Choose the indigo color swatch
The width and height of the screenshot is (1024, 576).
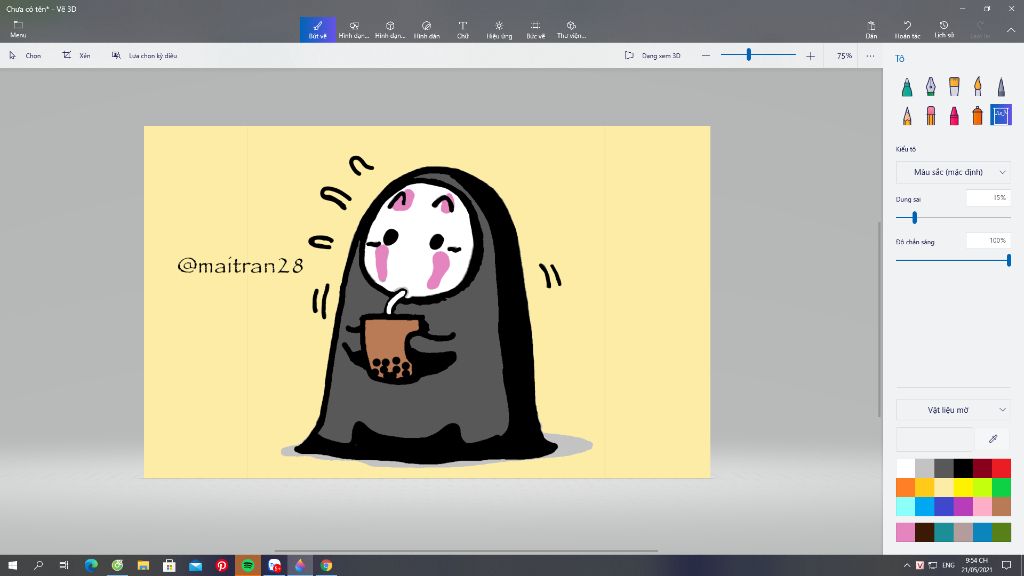(944, 506)
